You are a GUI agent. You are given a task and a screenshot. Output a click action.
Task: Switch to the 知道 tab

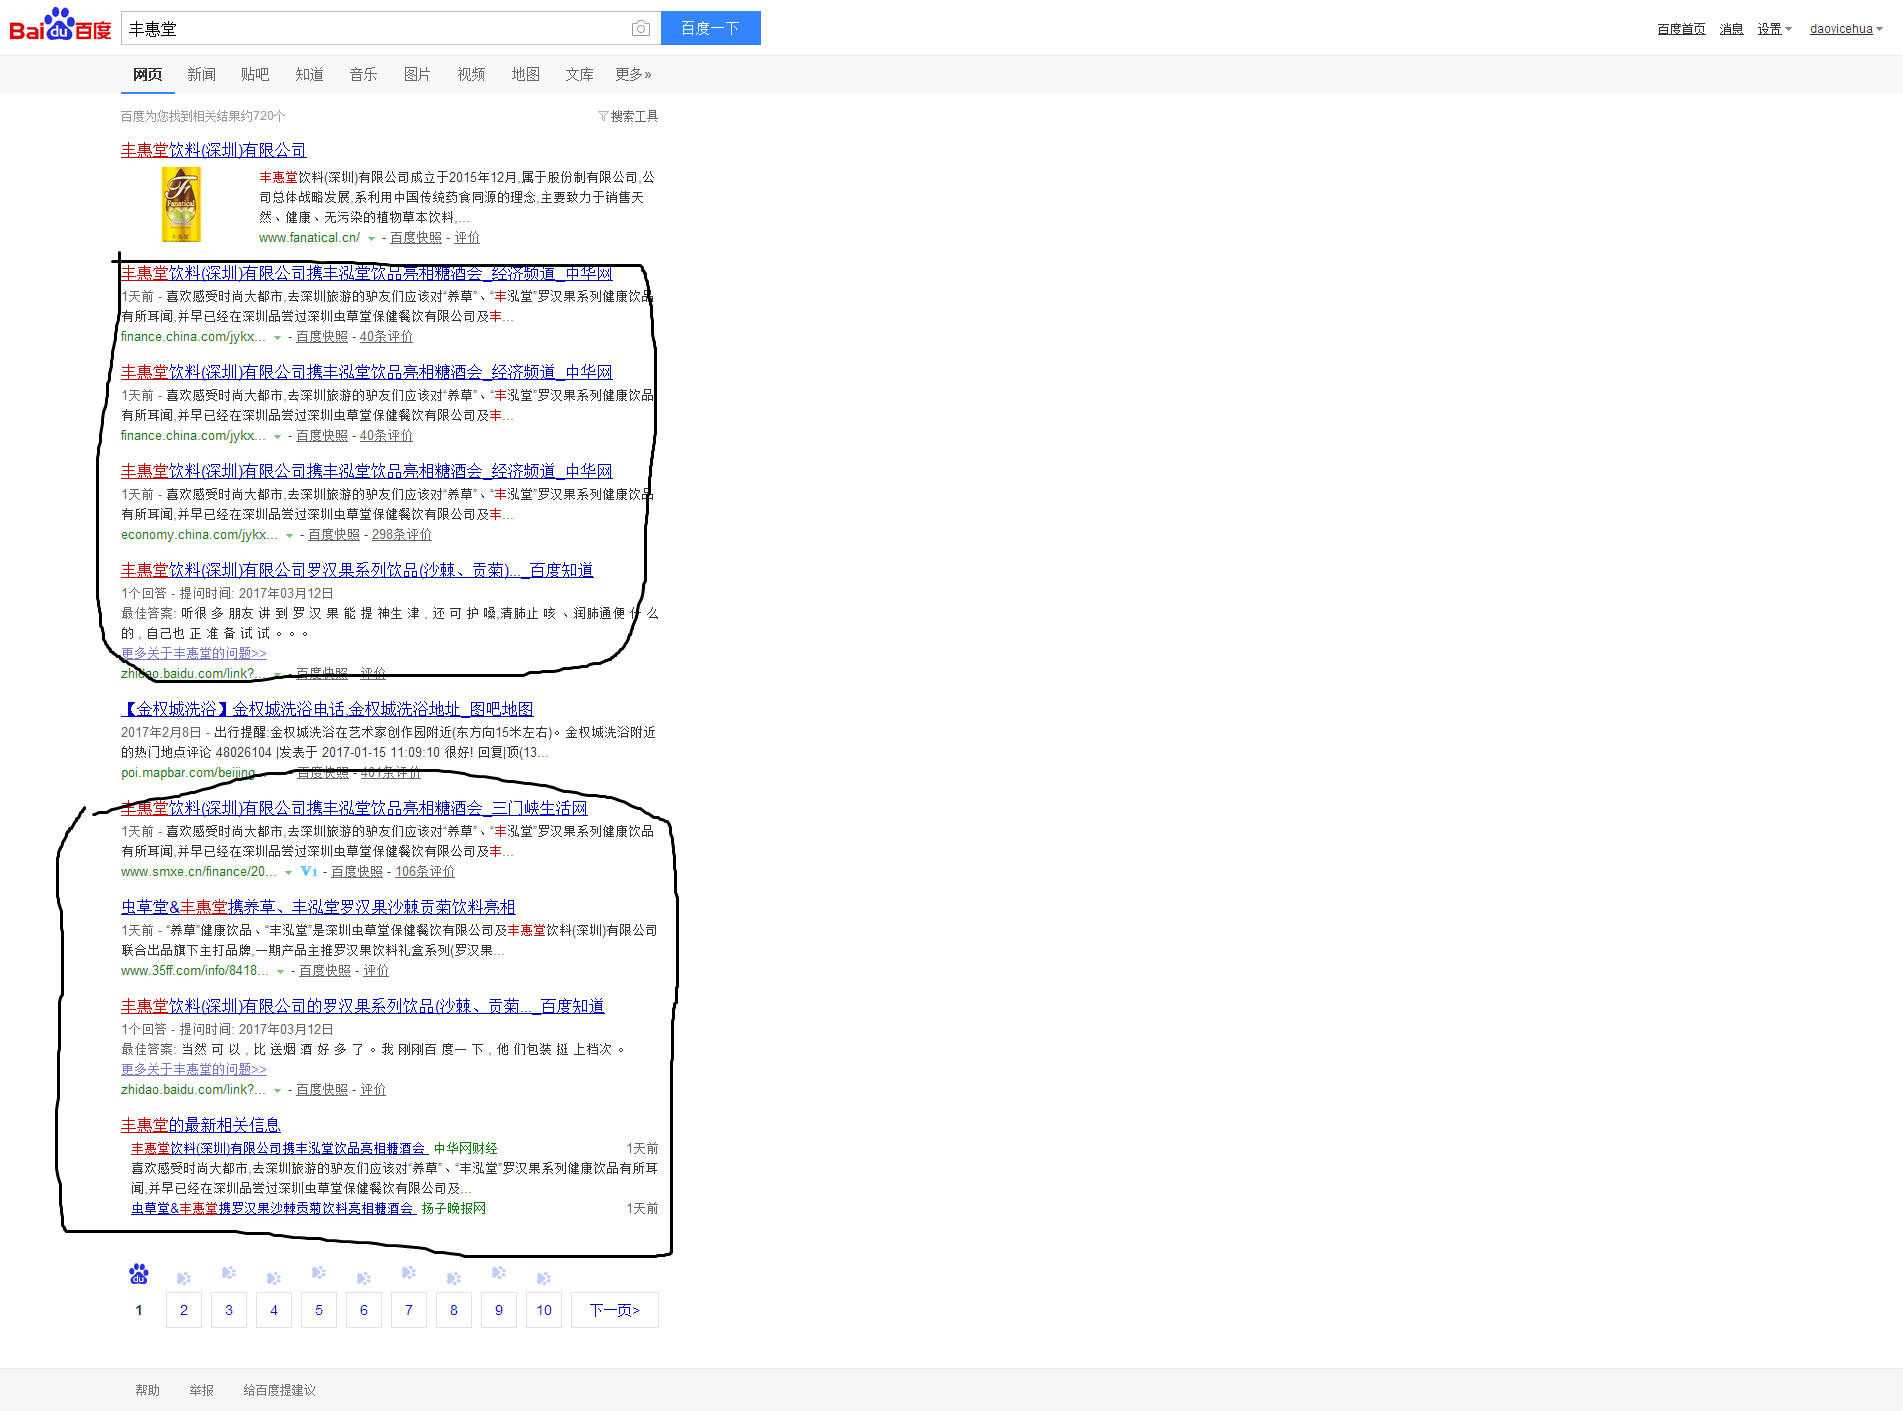[309, 74]
